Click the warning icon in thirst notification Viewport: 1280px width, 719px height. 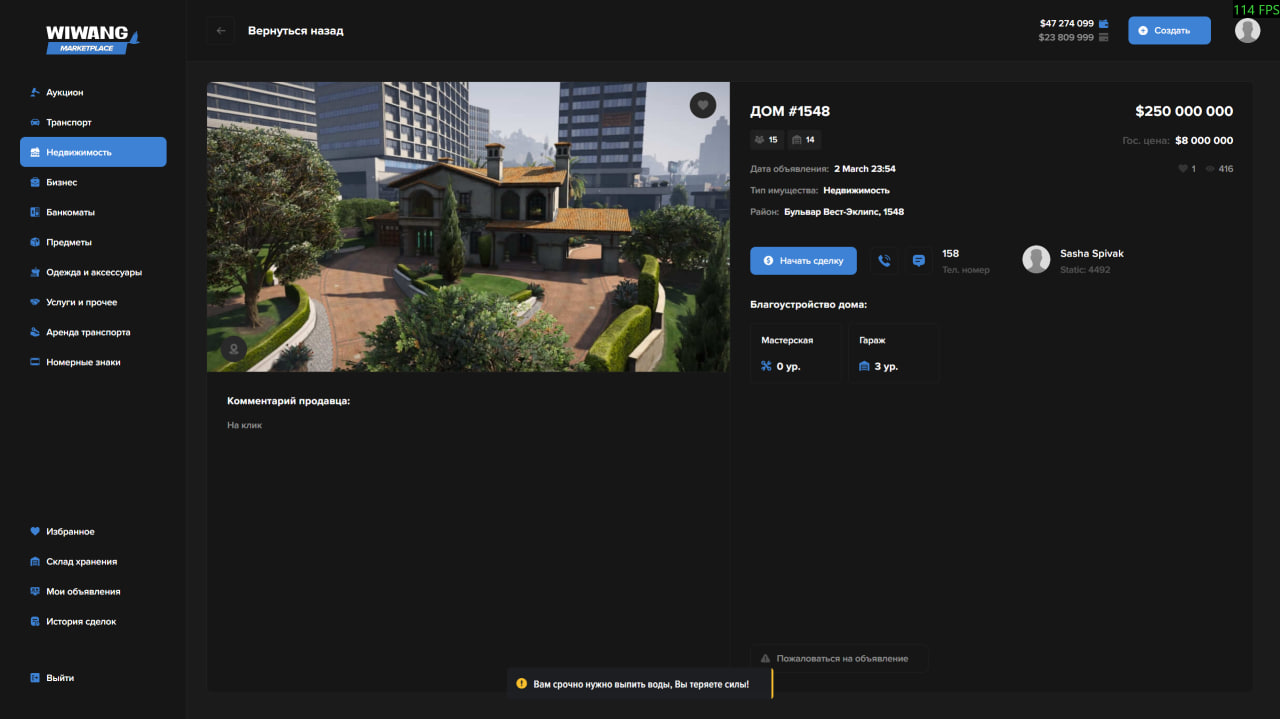pyautogui.click(x=521, y=684)
